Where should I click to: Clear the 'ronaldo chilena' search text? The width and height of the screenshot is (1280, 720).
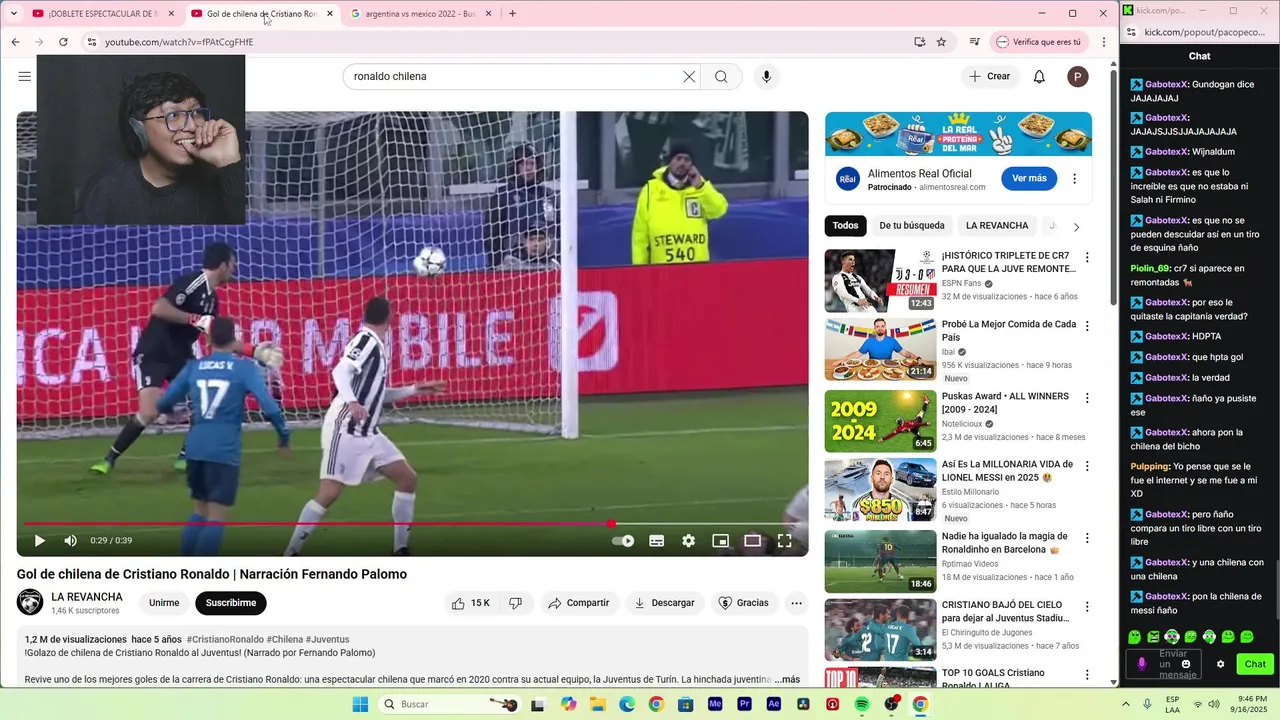[689, 77]
